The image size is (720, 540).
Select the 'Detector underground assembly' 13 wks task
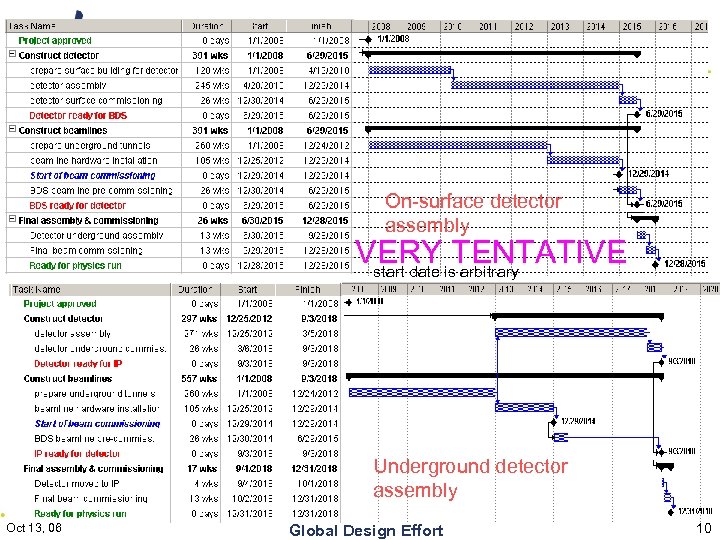pos(96,236)
